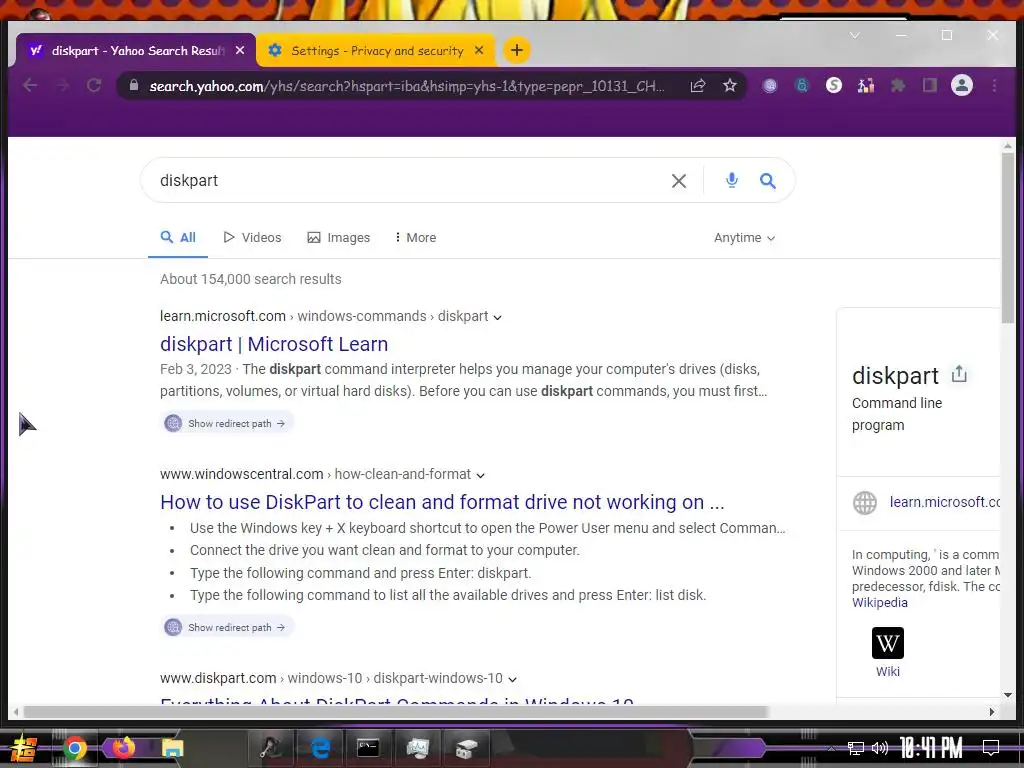Click the www.windowscentral.com breadcrumb text

coord(242,474)
